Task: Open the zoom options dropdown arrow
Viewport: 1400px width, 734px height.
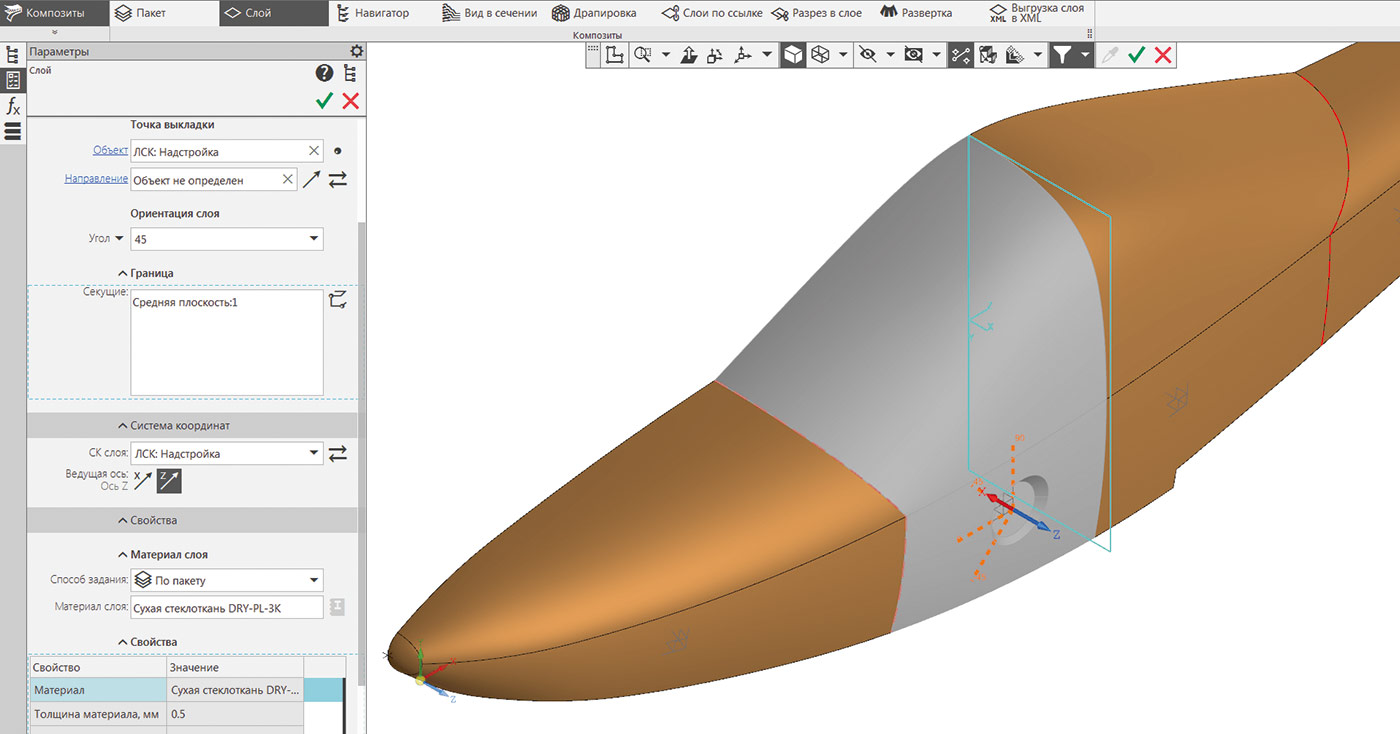Action: coord(666,55)
